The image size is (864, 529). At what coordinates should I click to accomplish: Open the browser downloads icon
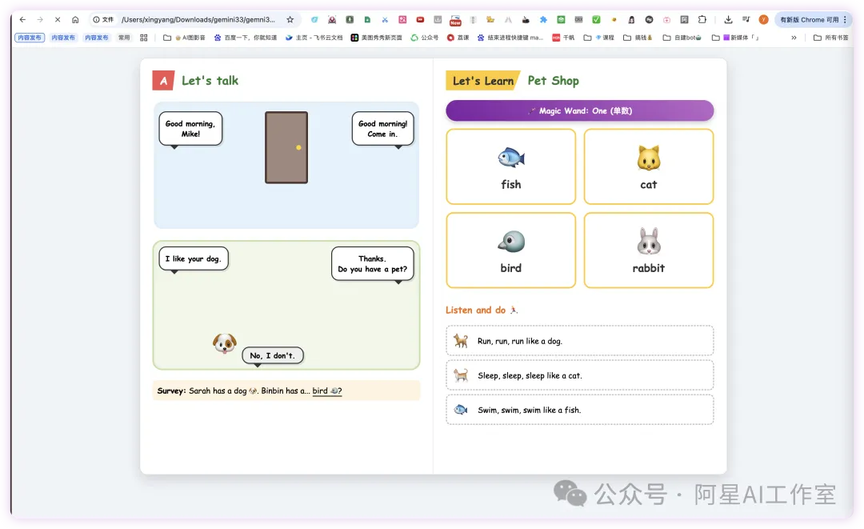pyautogui.click(x=727, y=19)
